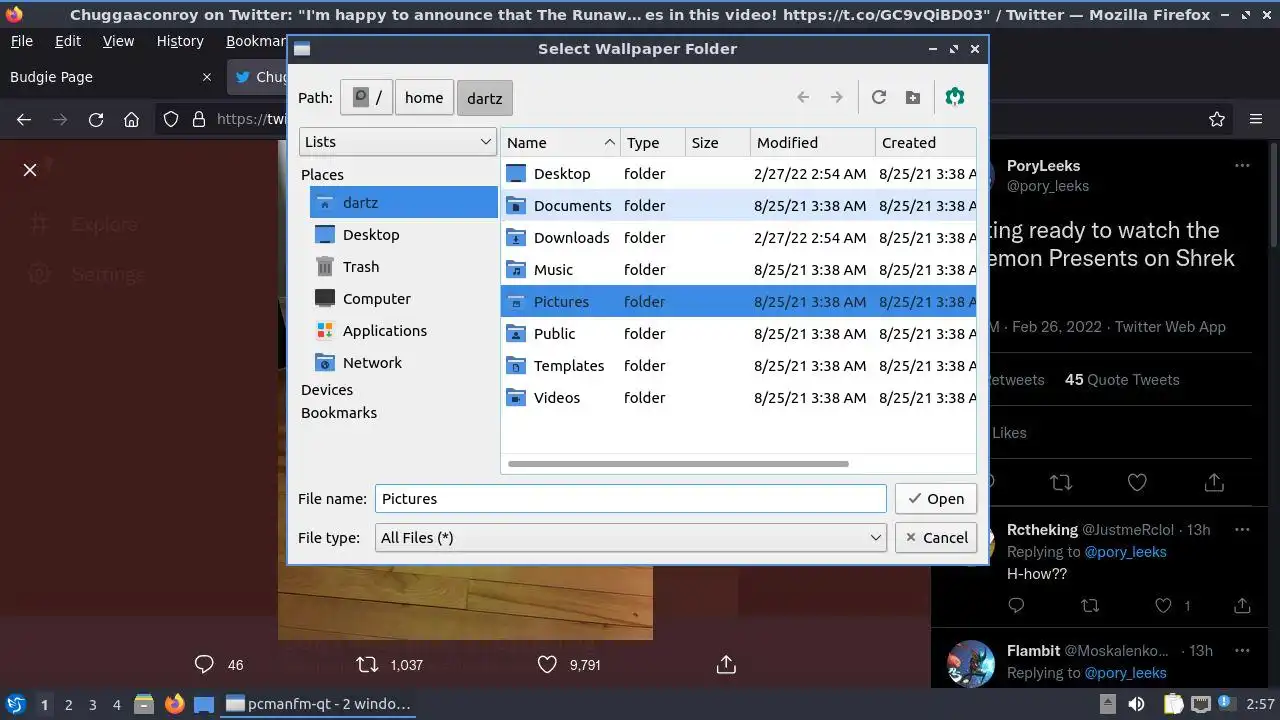Click the Cancel button in the dialog
1280x720 pixels.
pos(936,537)
